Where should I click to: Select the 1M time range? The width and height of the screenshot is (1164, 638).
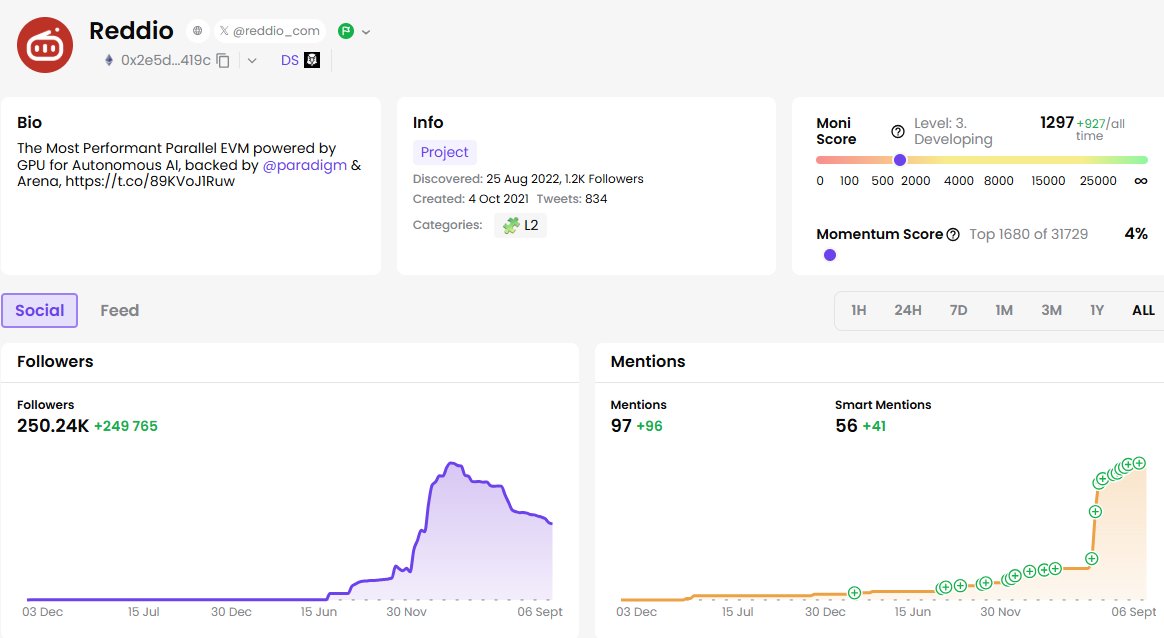pyautogui.click(x=1004, y=310)
